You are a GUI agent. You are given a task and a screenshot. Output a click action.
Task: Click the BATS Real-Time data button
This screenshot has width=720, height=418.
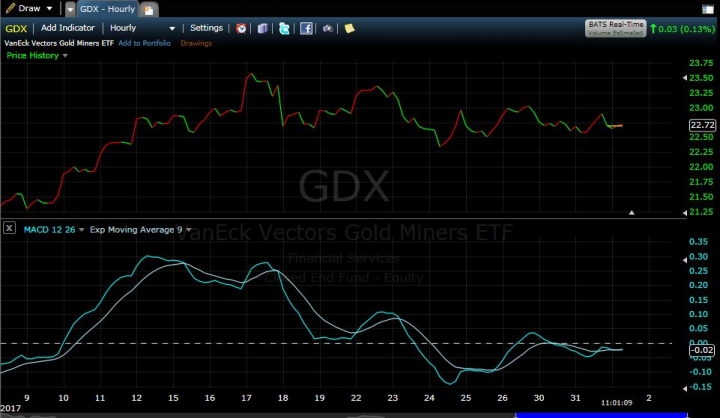(616, 28)
